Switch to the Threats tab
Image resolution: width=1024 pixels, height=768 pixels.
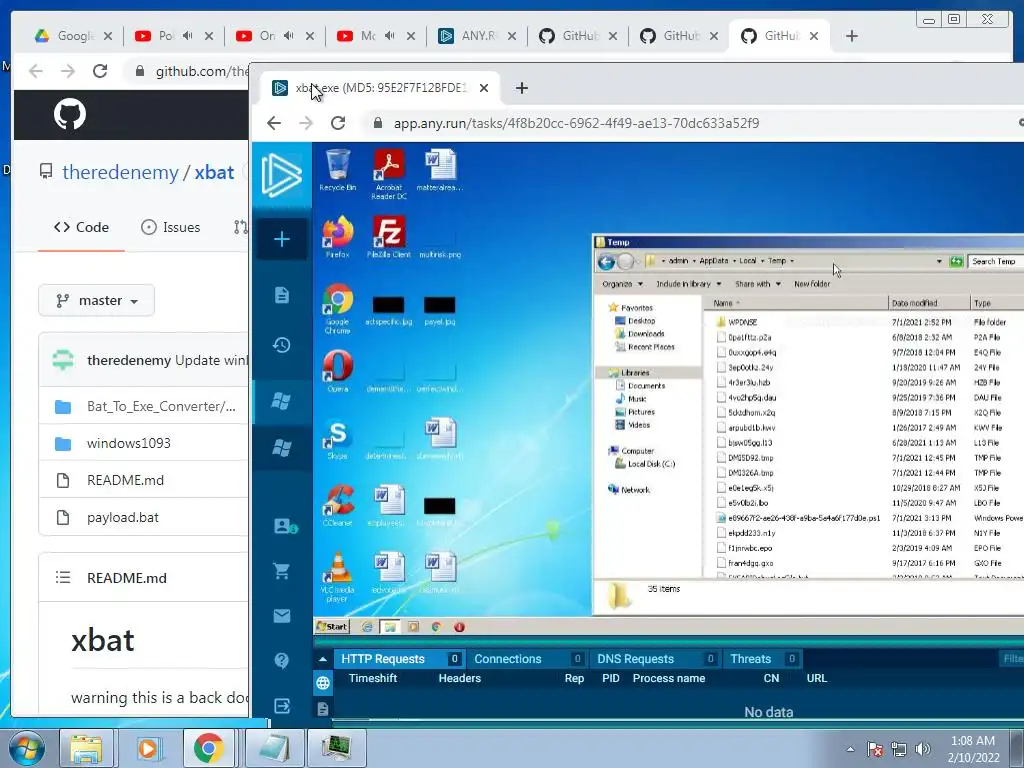762,659
